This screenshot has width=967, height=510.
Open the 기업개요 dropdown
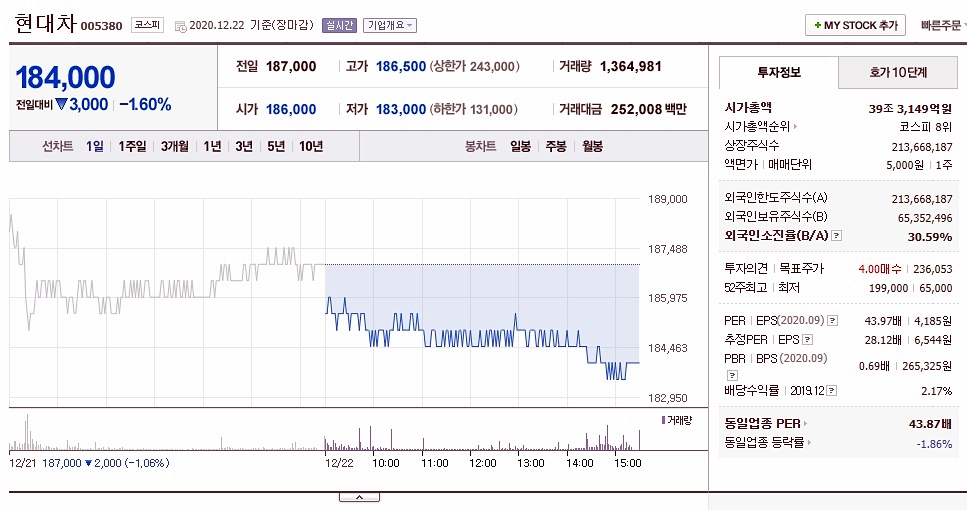(x=390, y=25)
